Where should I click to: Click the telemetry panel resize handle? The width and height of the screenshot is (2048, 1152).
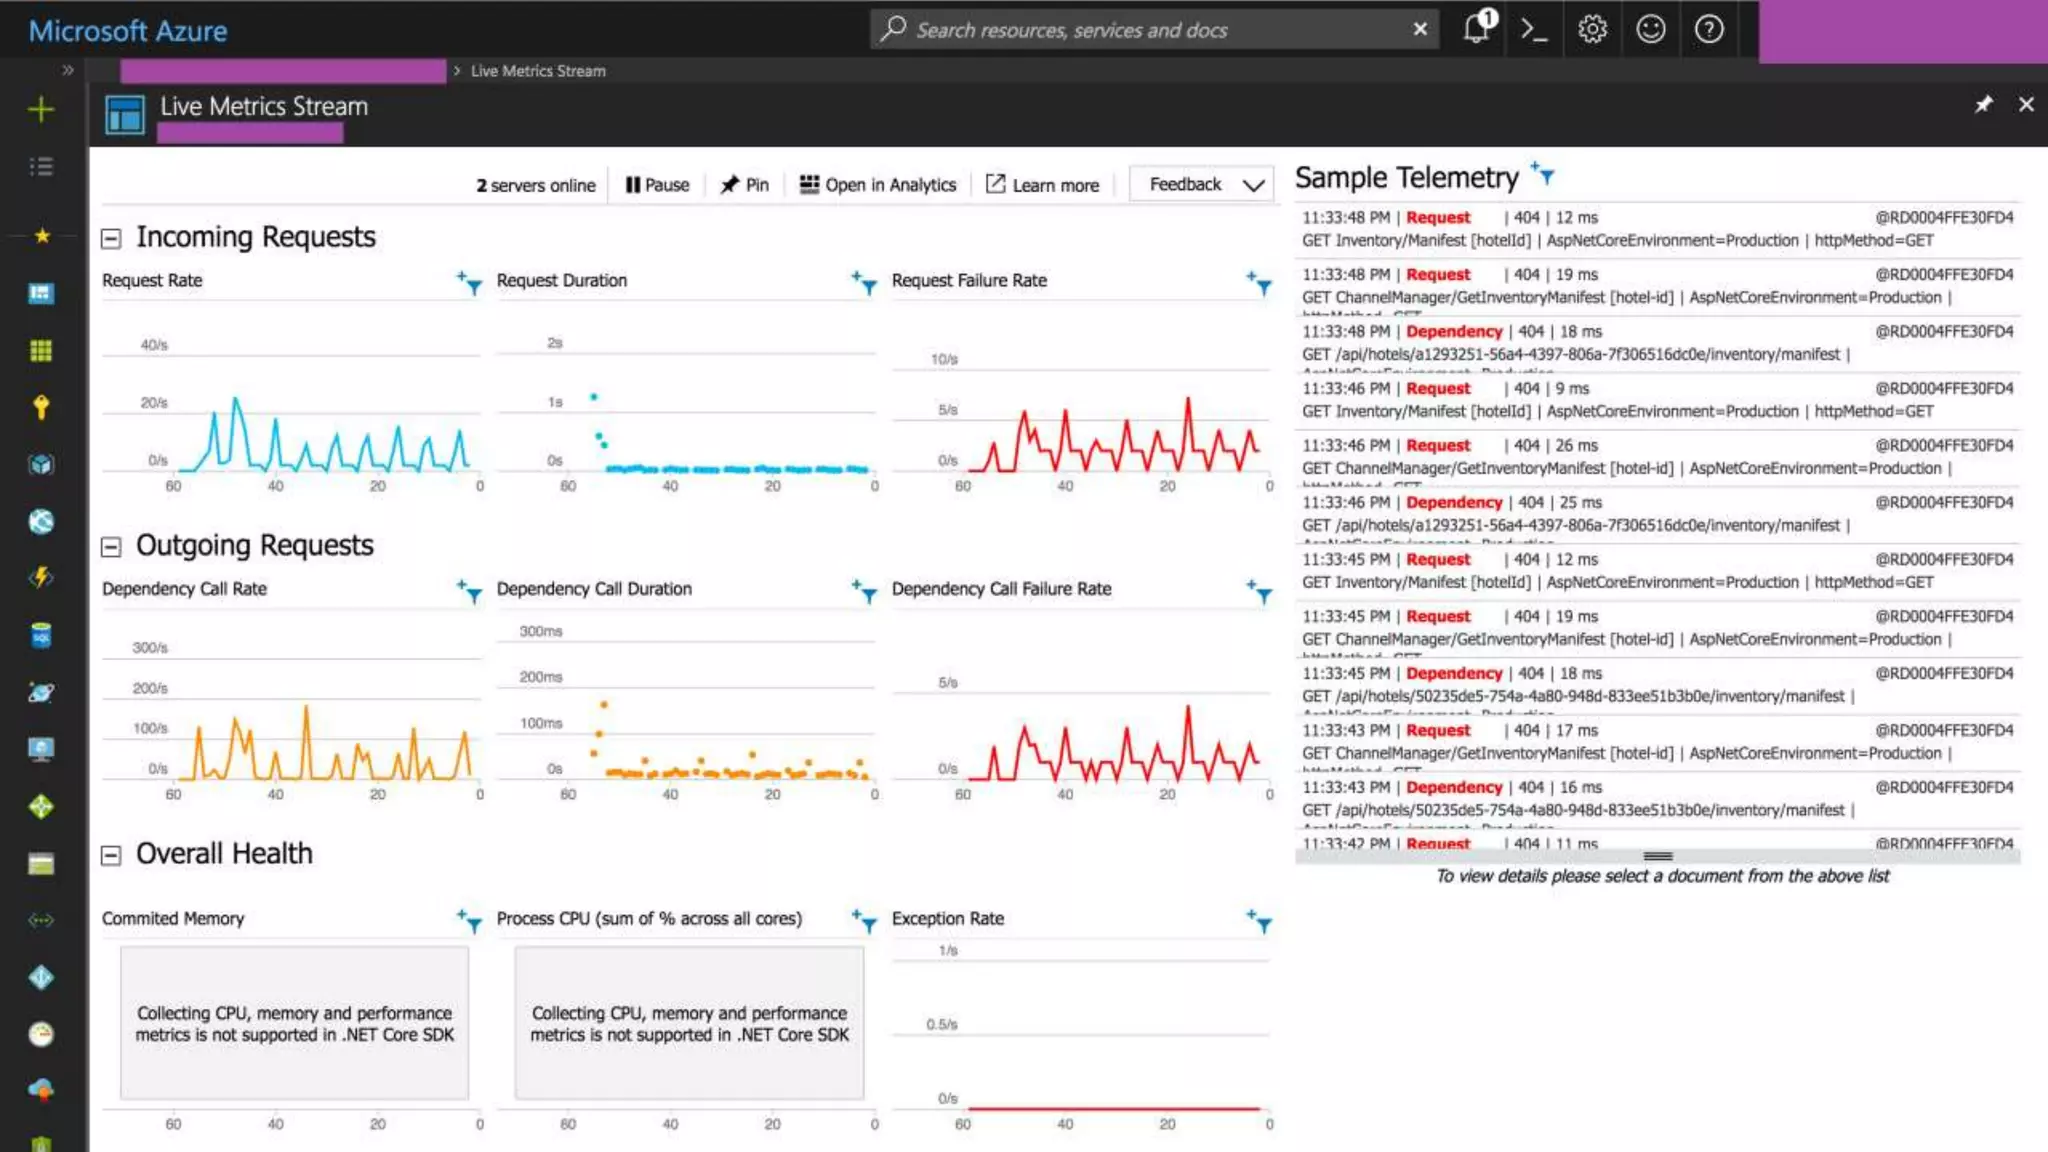pos(1657,856)
